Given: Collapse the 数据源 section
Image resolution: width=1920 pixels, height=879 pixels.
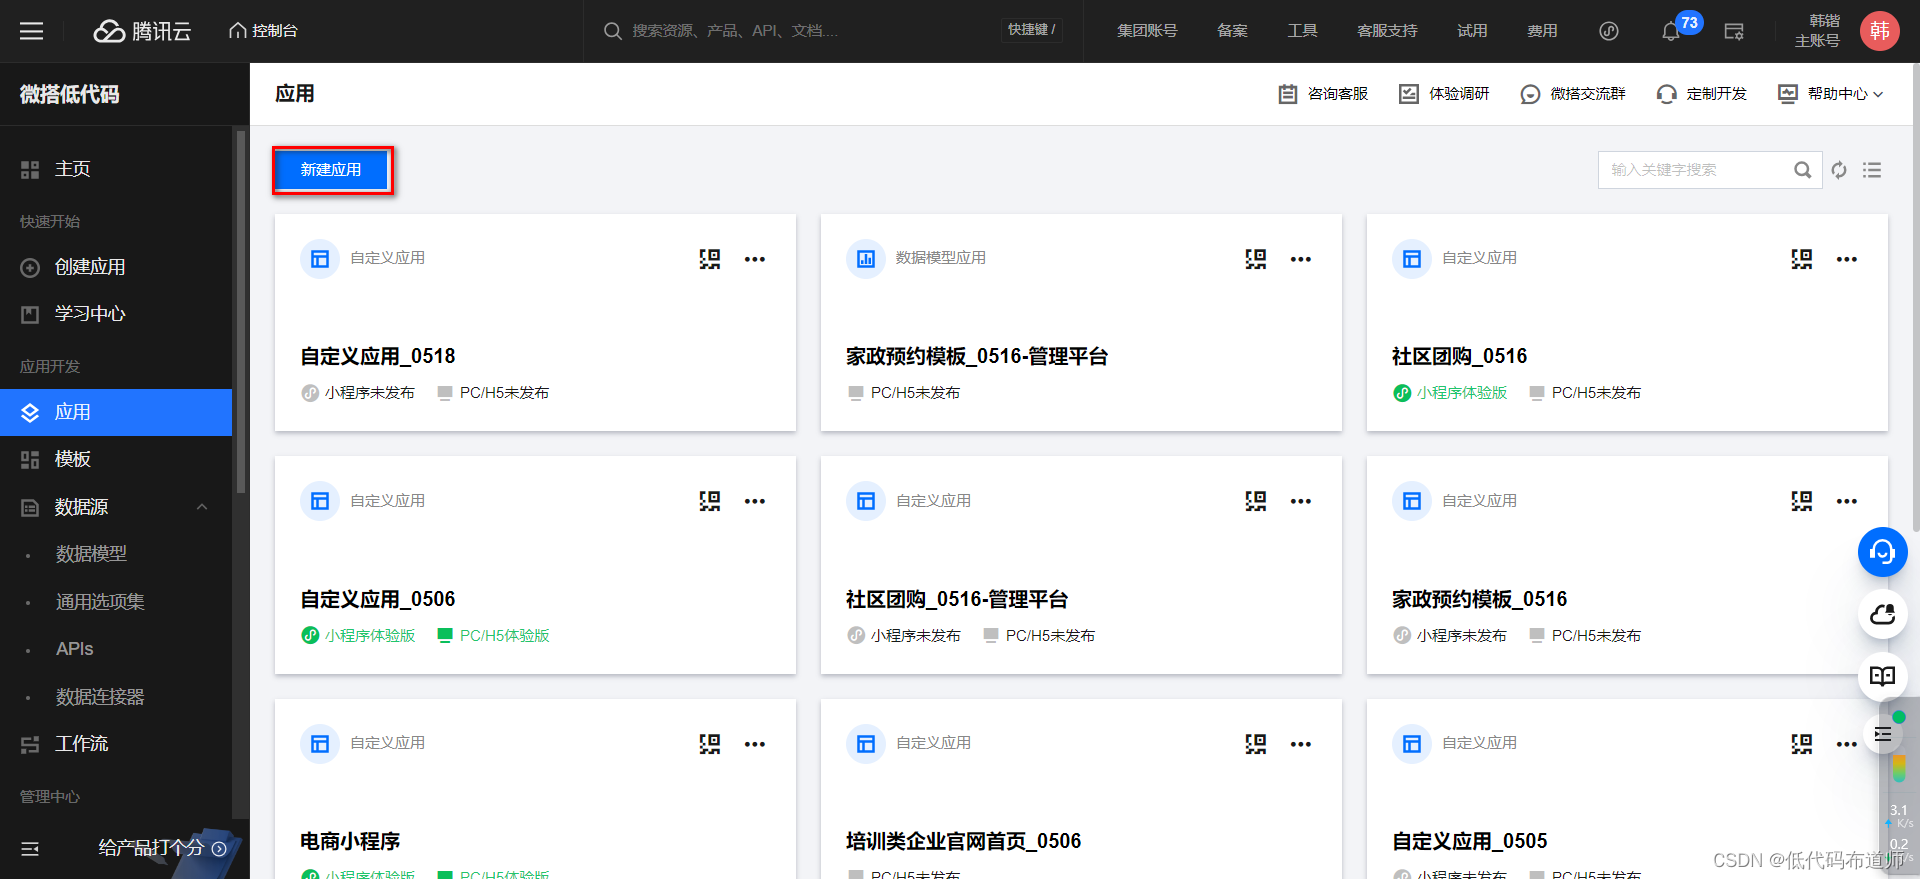Looking at the screenshot, I should (202, 507).
